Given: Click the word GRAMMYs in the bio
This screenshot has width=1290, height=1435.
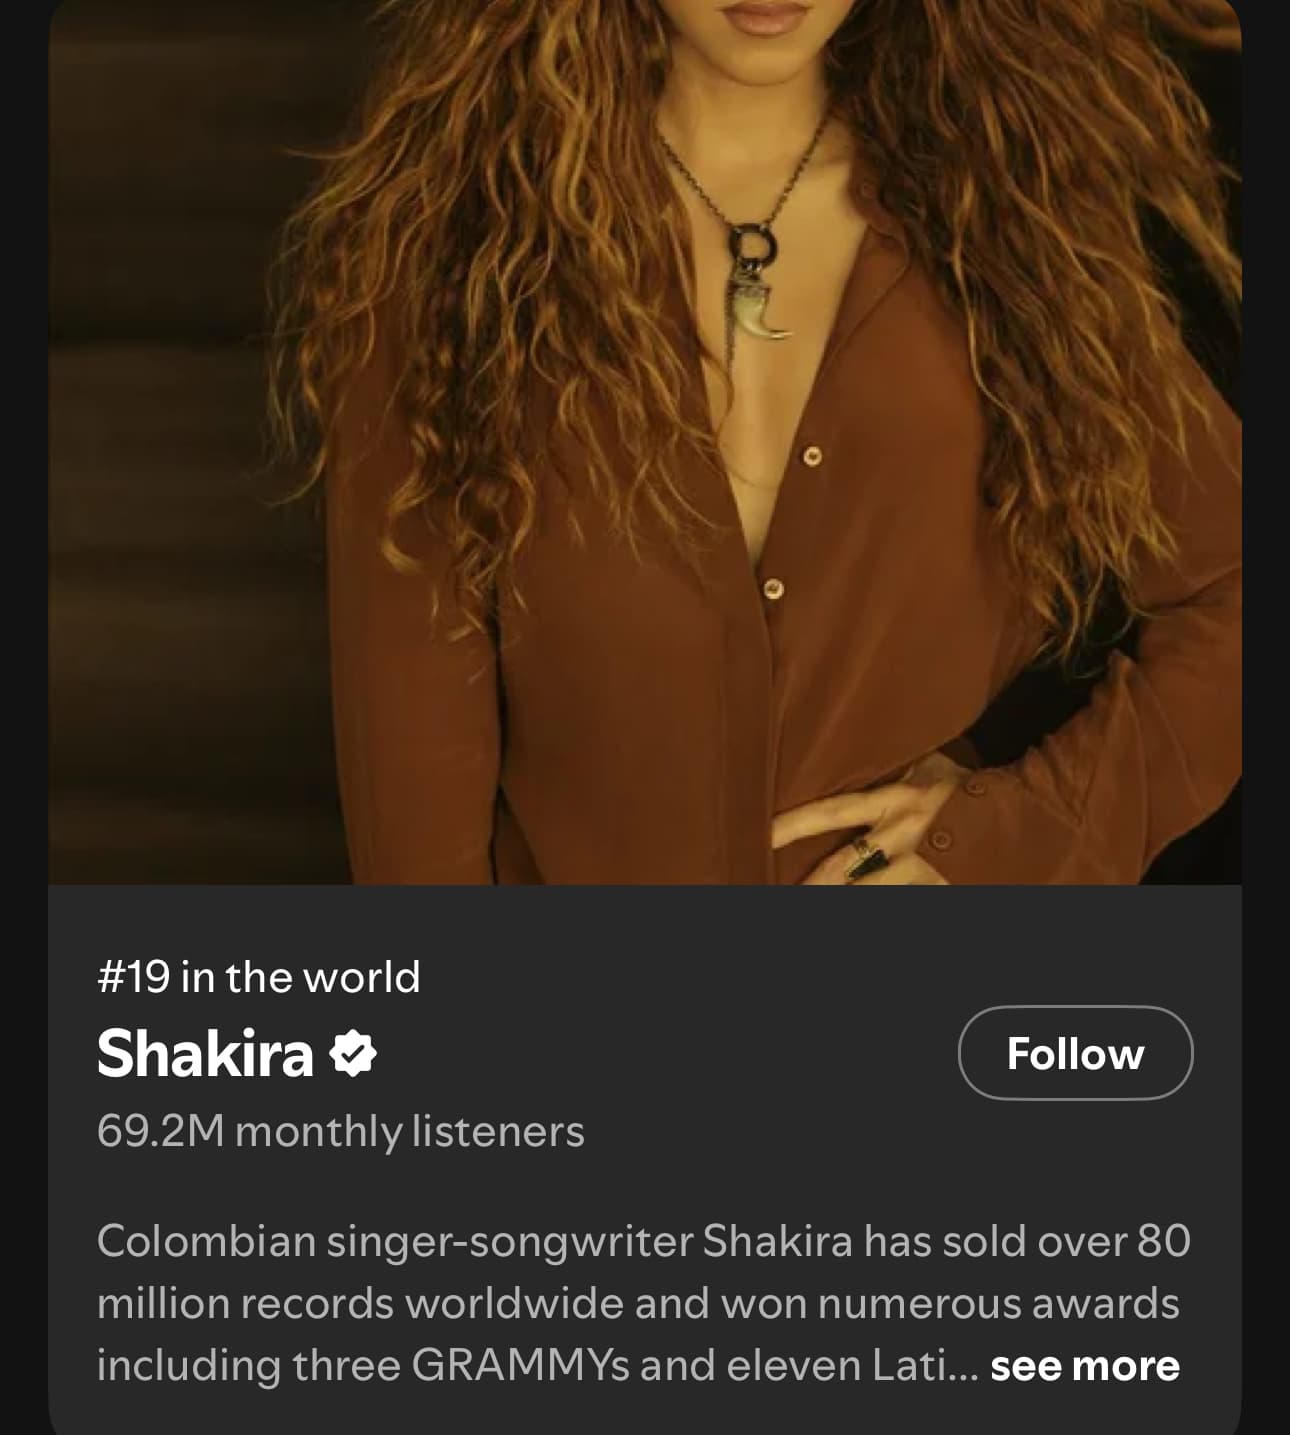Looking at the screenshot, I should (520, 1366).
